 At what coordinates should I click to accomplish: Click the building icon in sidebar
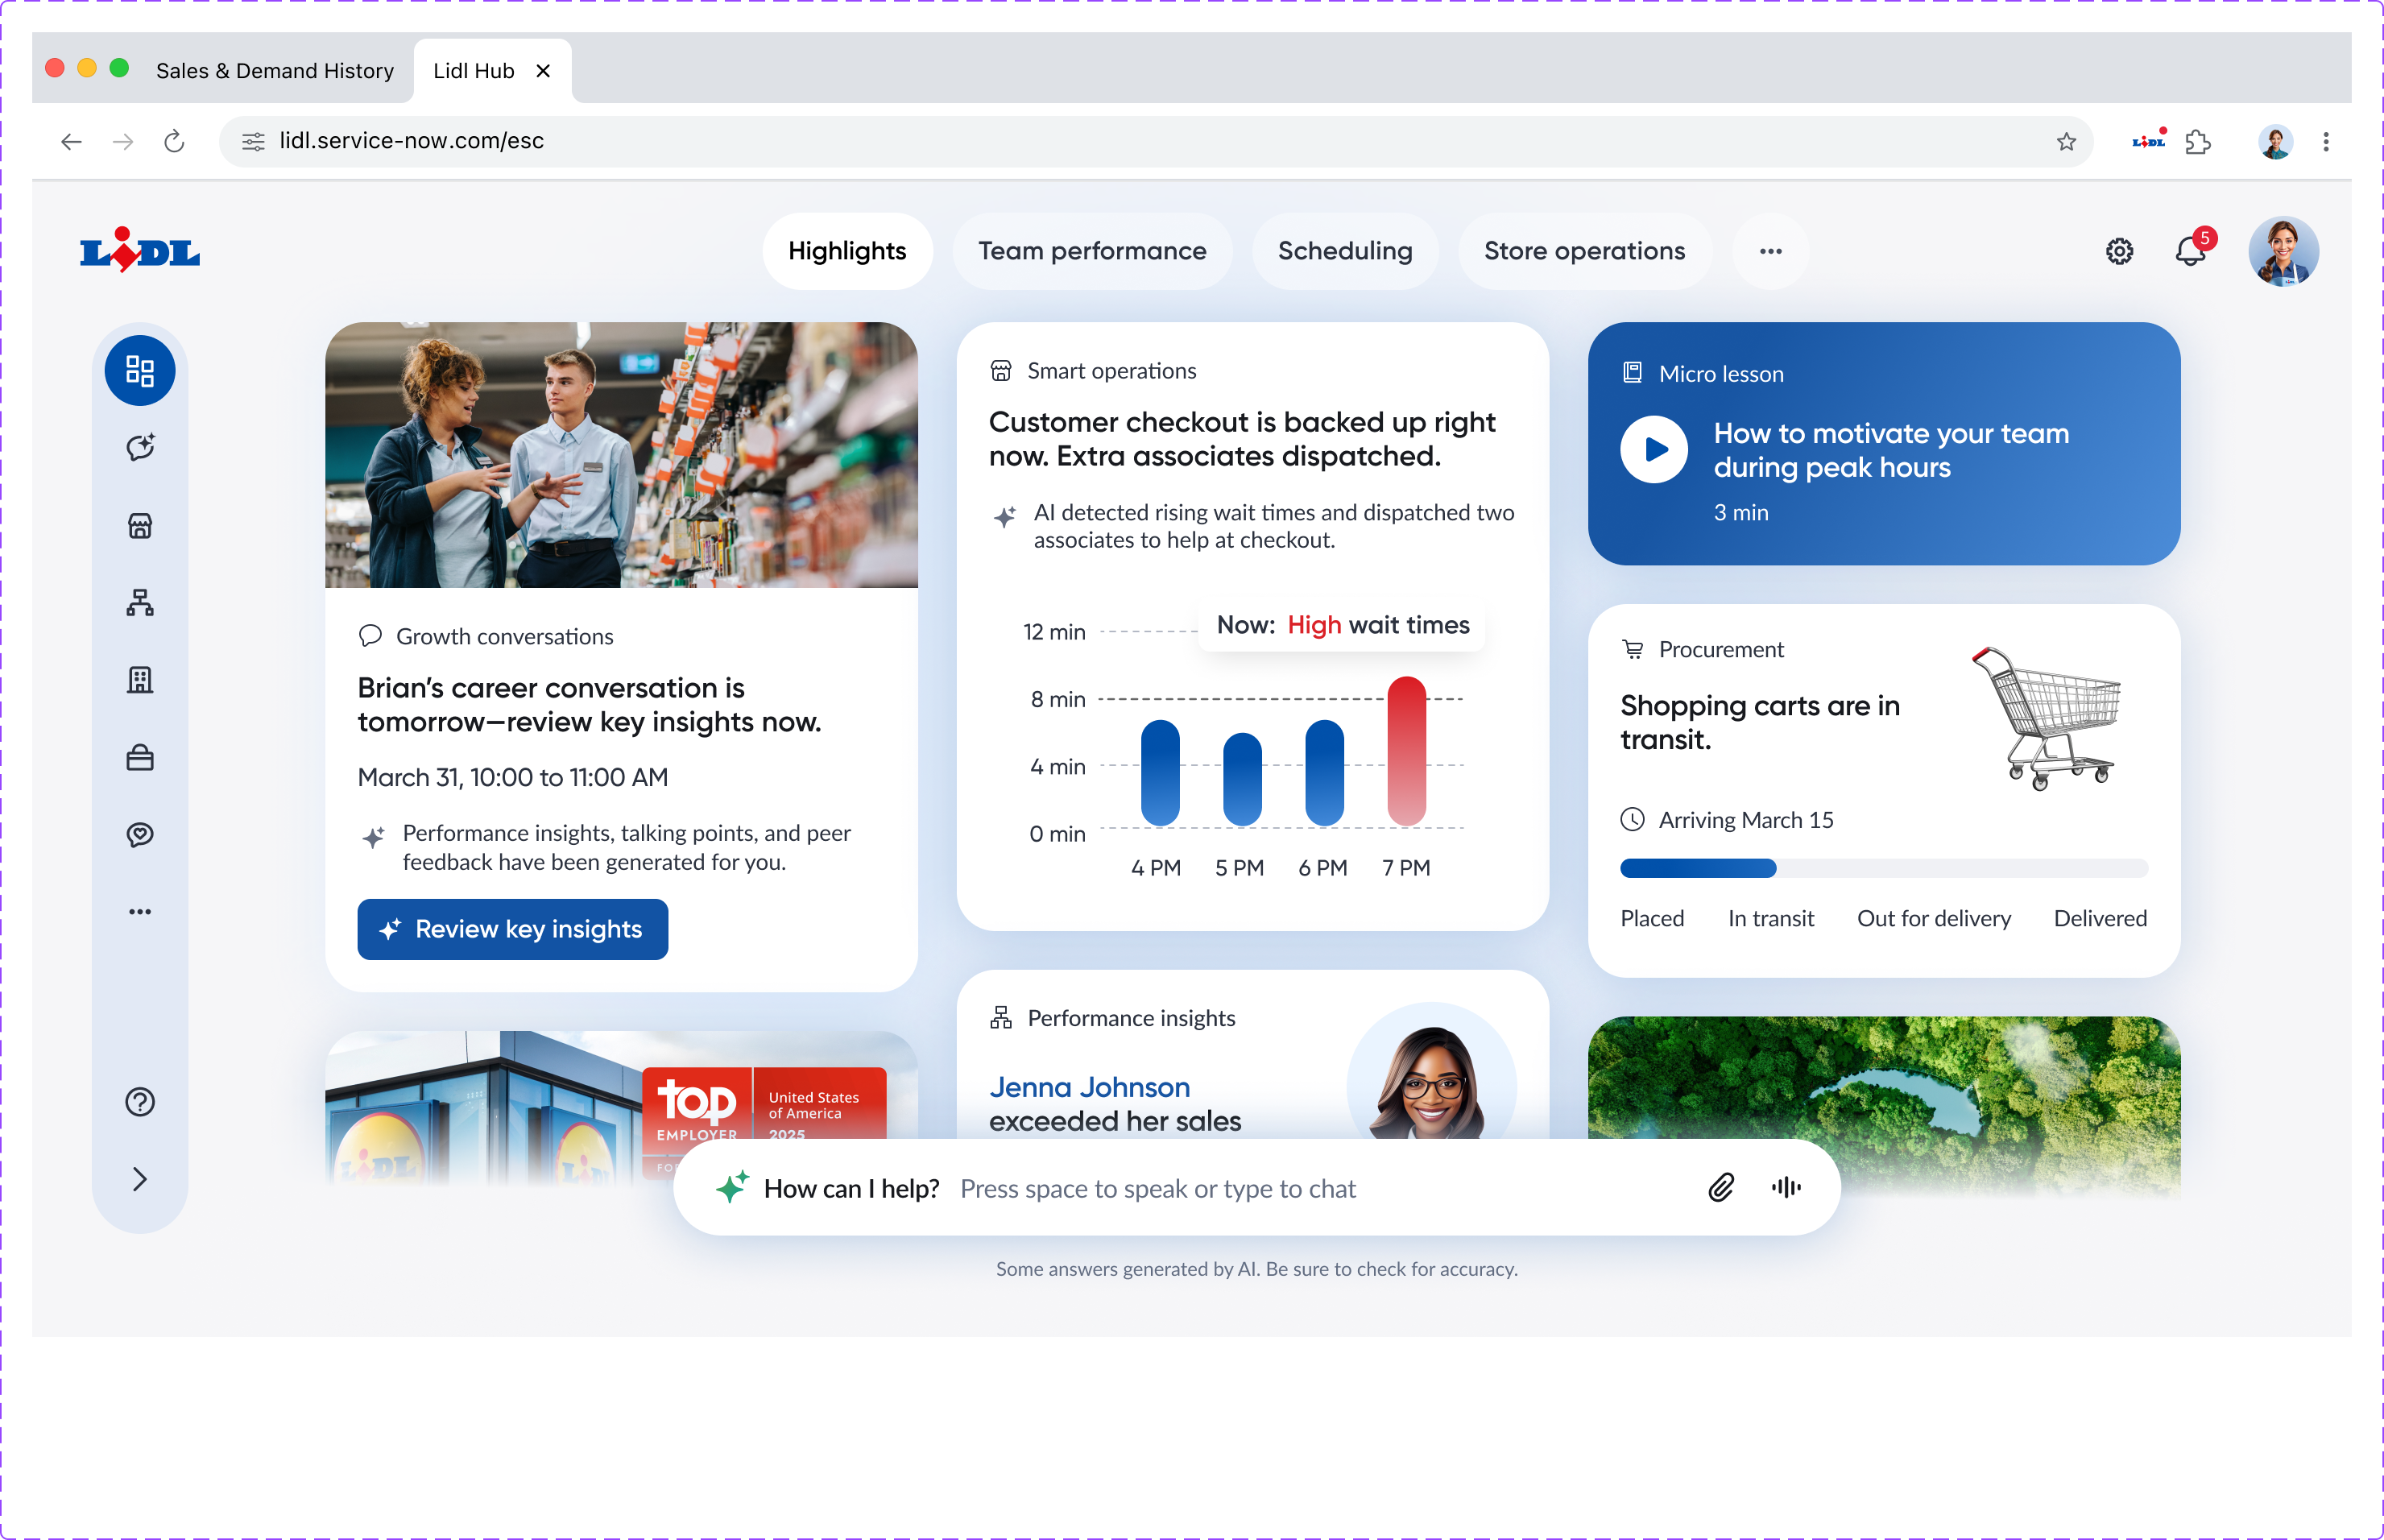pos(140,680)
